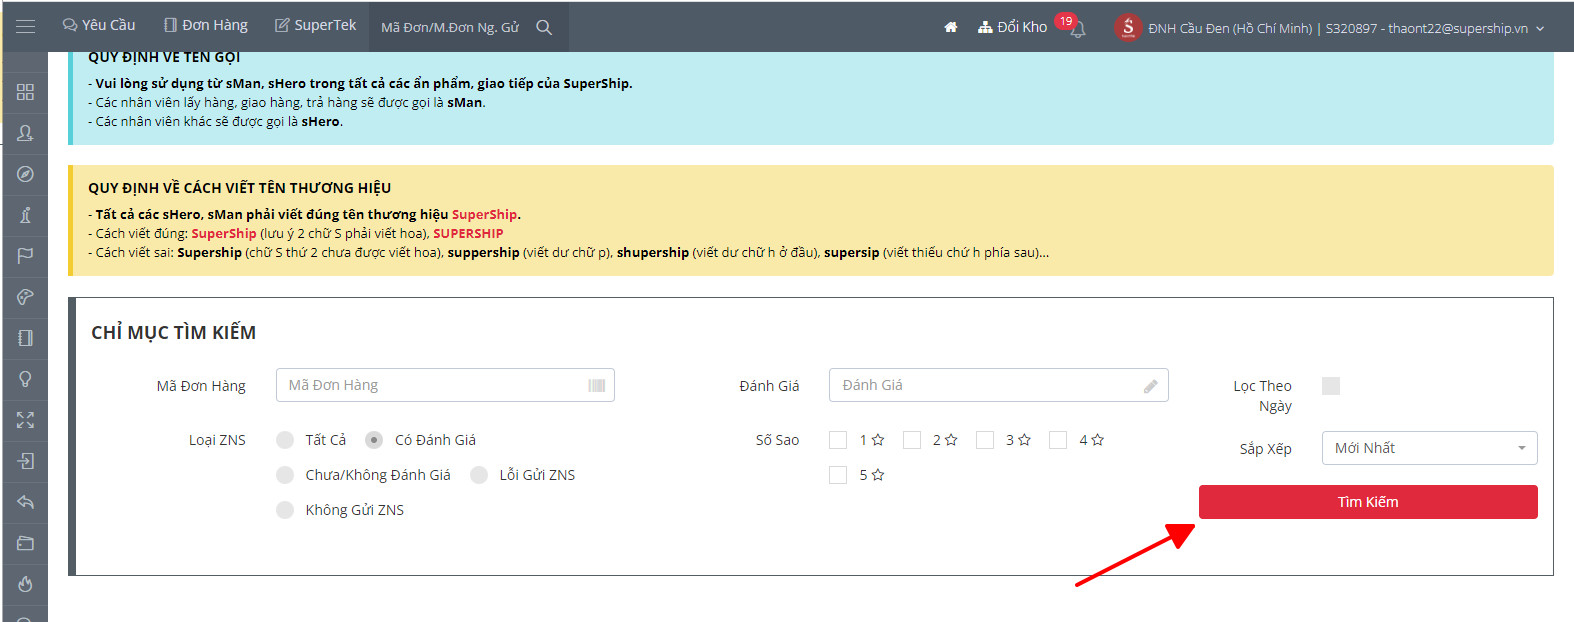Focus the Đánh Giá input field
1574x622 pixels.
click(x=998, y=385)
